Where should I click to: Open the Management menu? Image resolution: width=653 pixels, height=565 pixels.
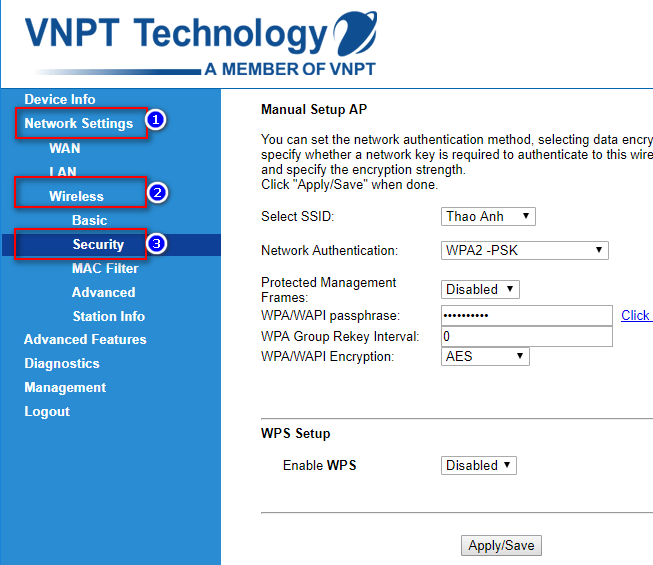click(65, 387)
